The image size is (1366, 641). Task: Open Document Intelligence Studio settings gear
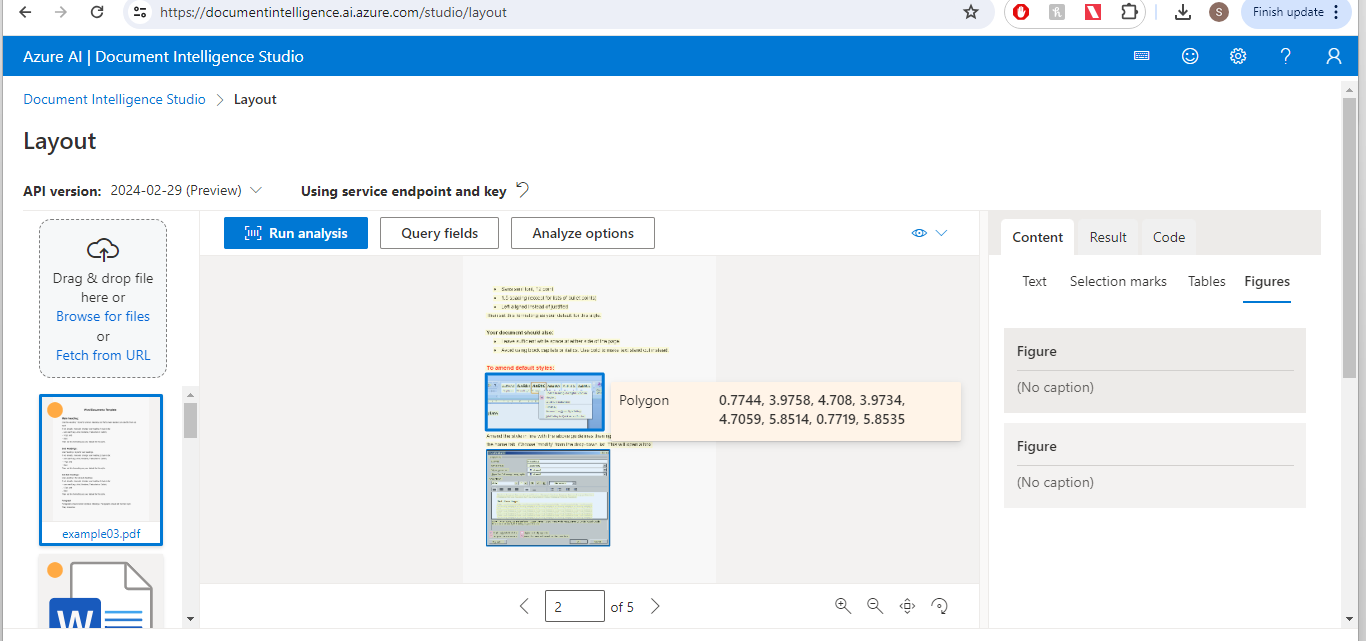[x=1237, y=56]
